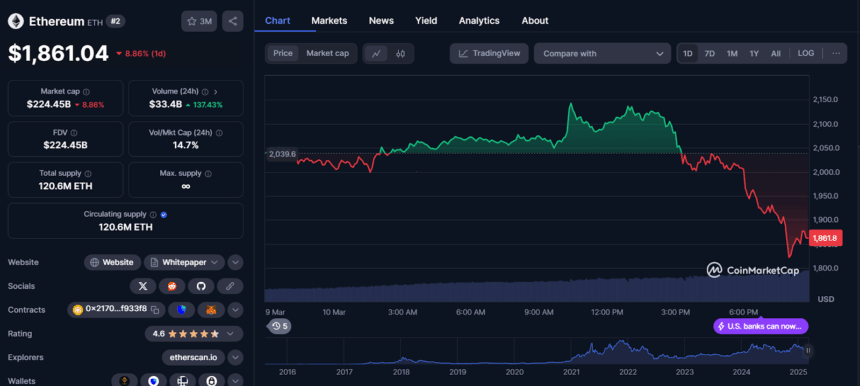860x386 pixels.
Task: Click the #2 rank badge
Action: click(x=116, y=21)
